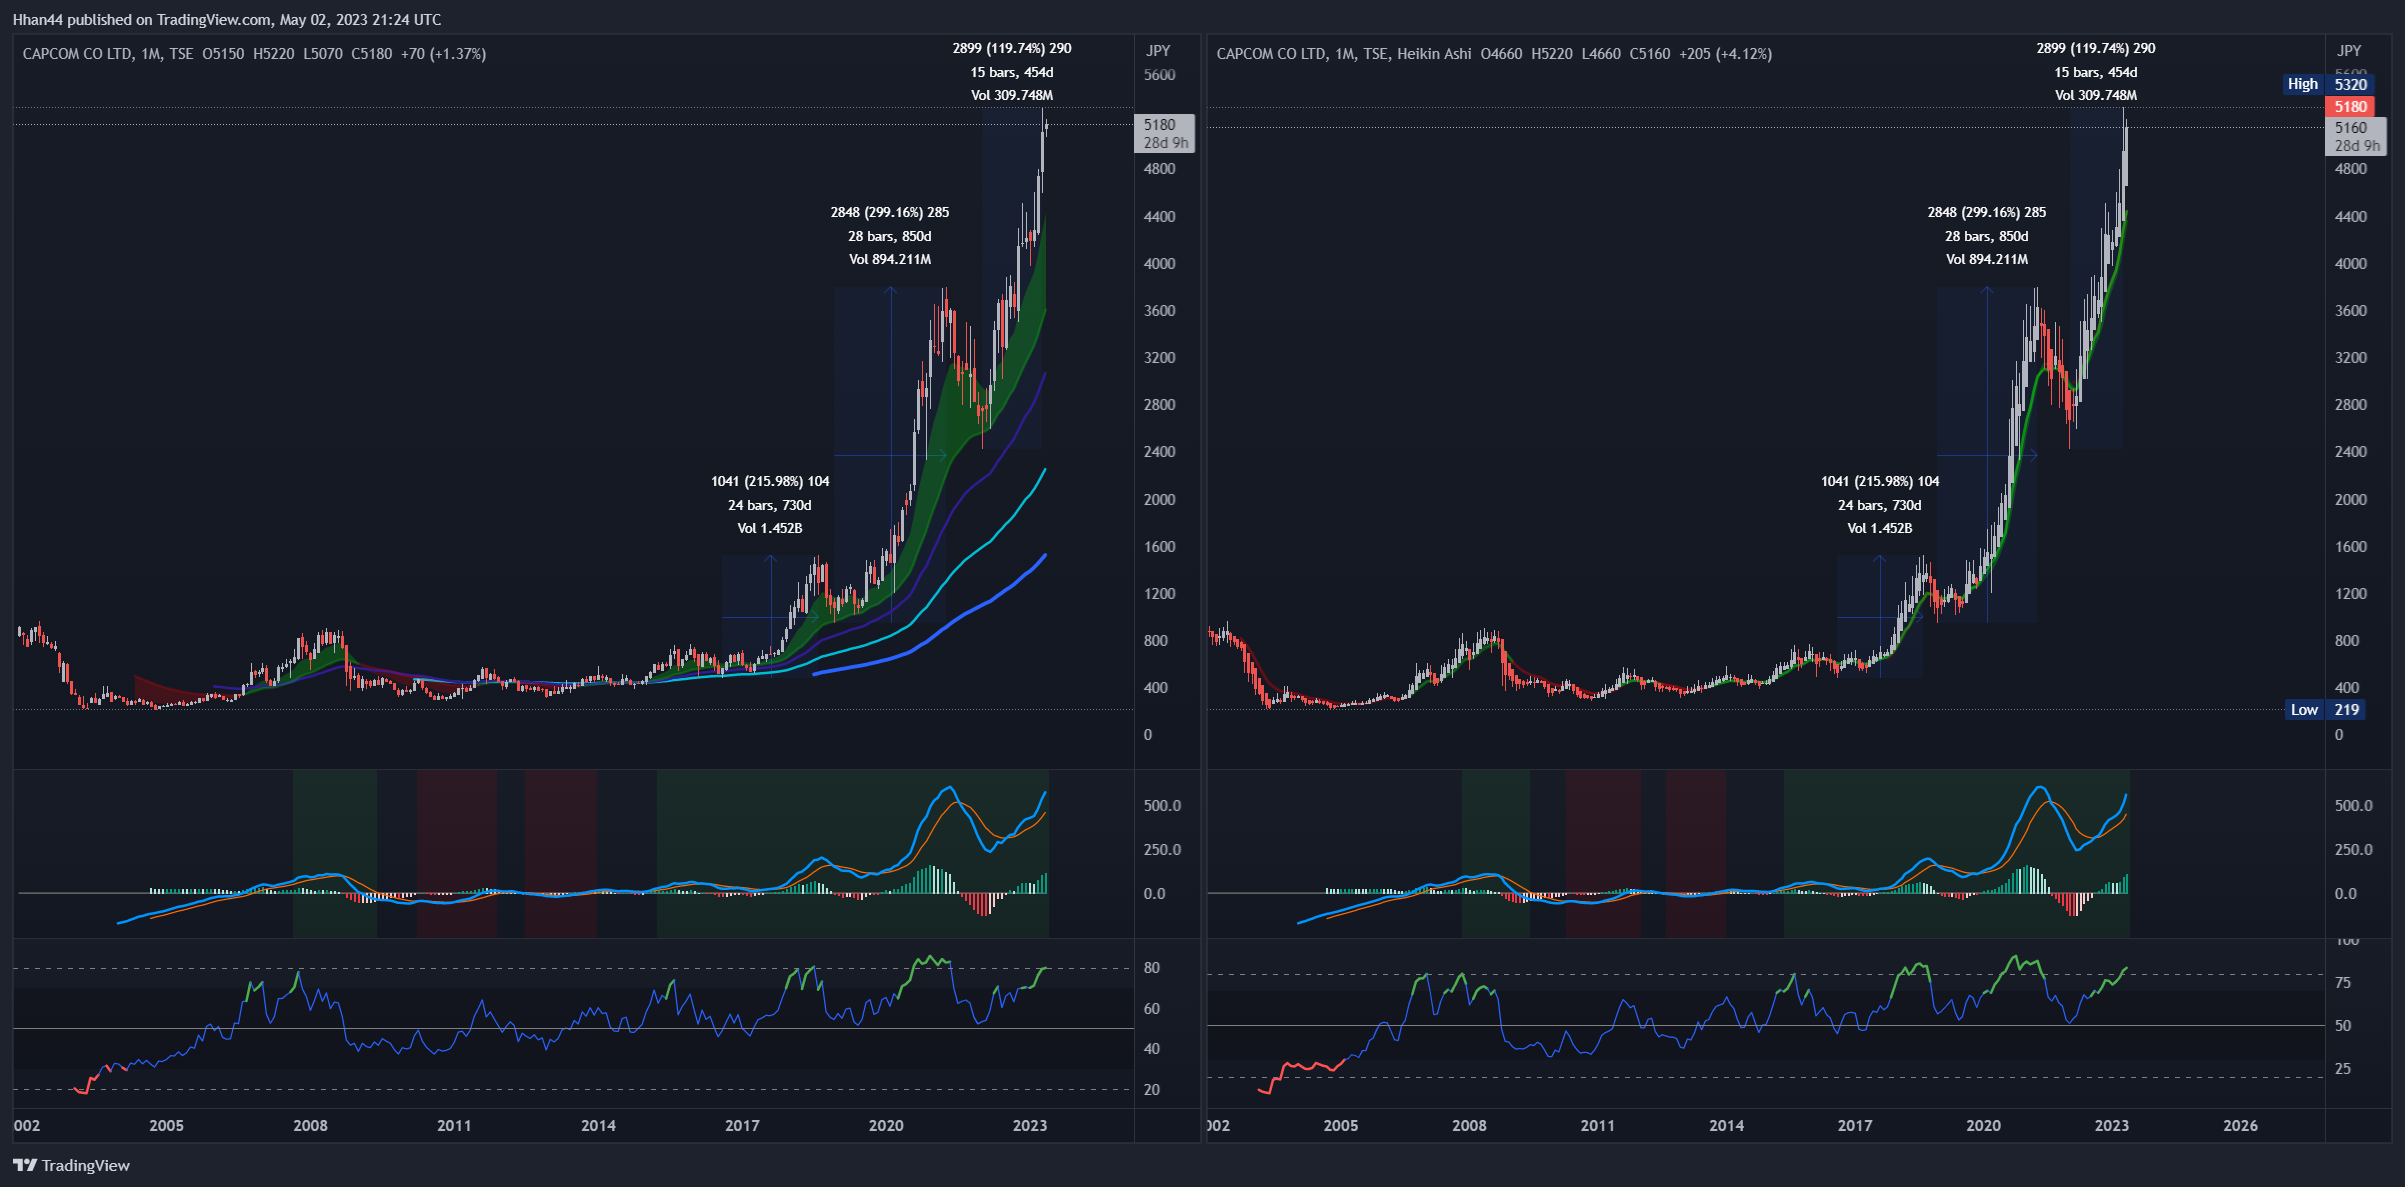Click 75 on Heikin Ashi RSI scale

pos(2343,983)
